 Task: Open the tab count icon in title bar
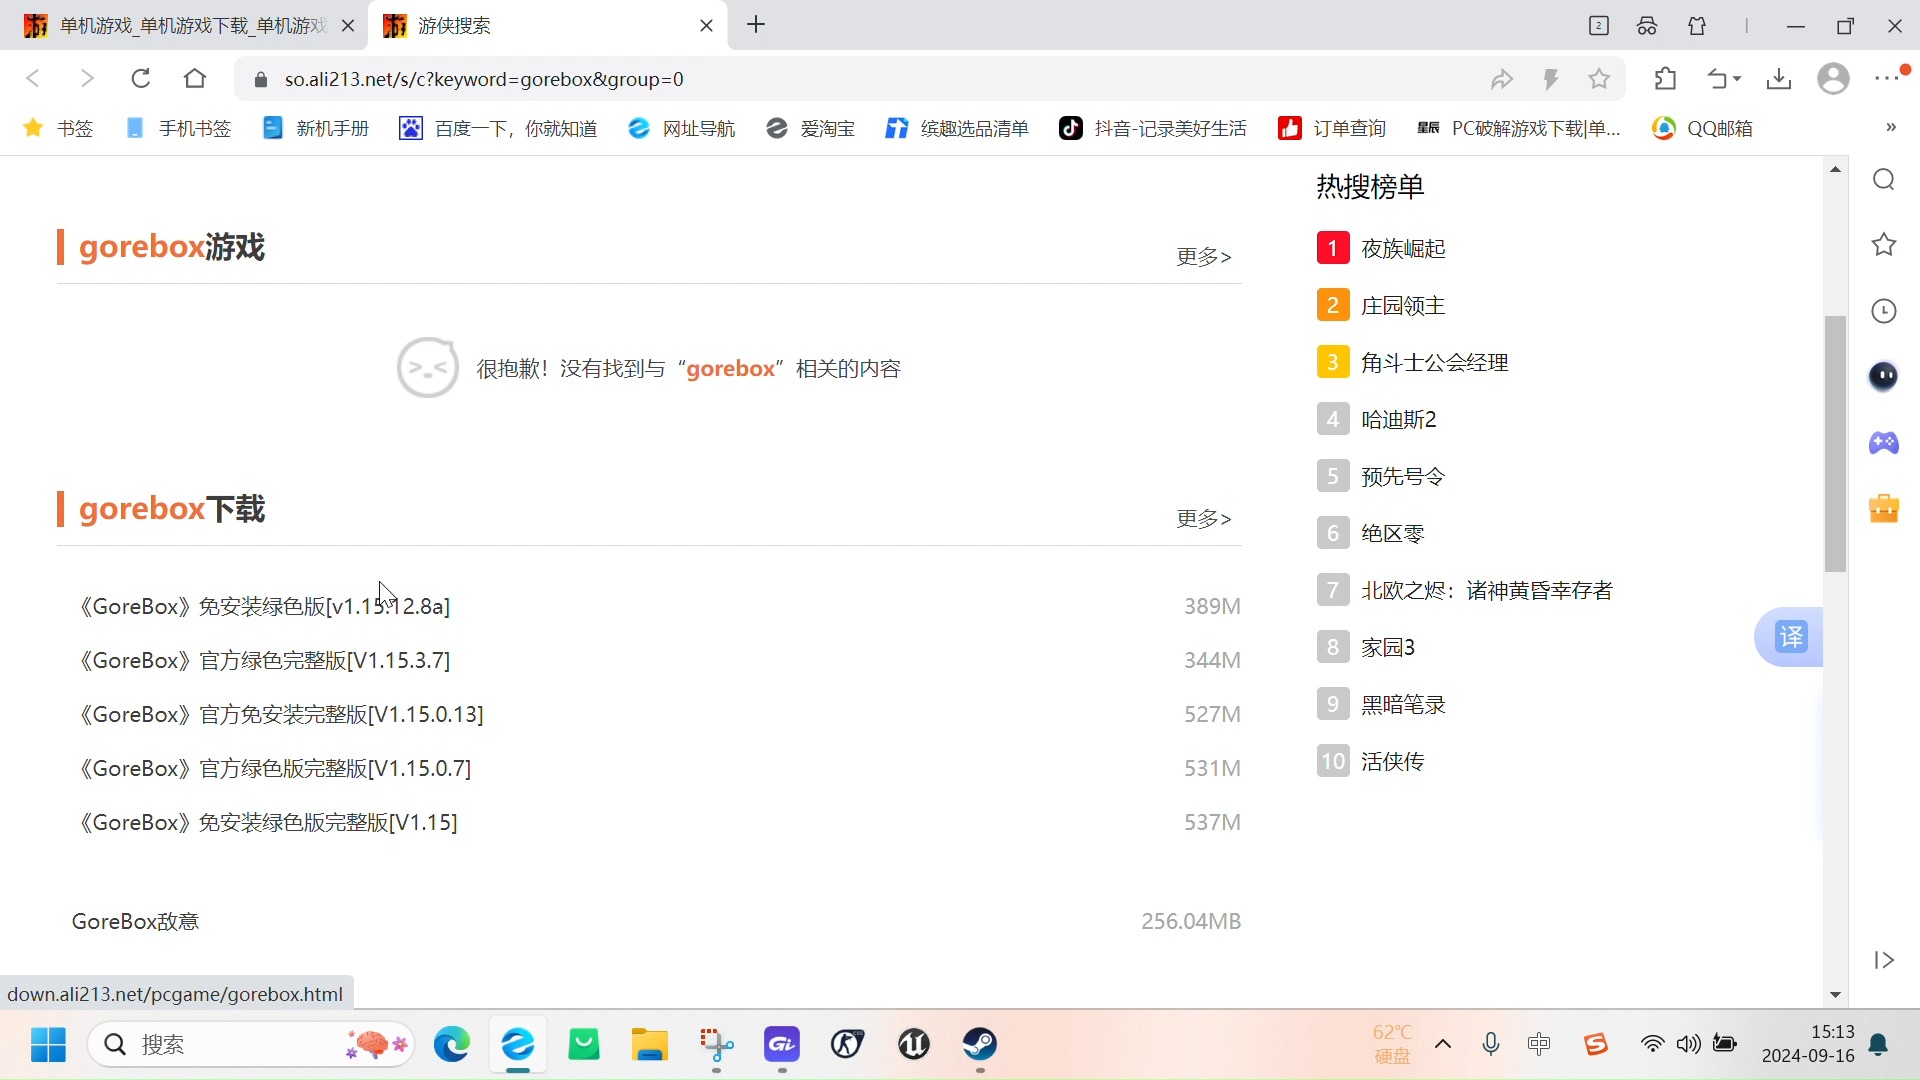pos(1598,26)
